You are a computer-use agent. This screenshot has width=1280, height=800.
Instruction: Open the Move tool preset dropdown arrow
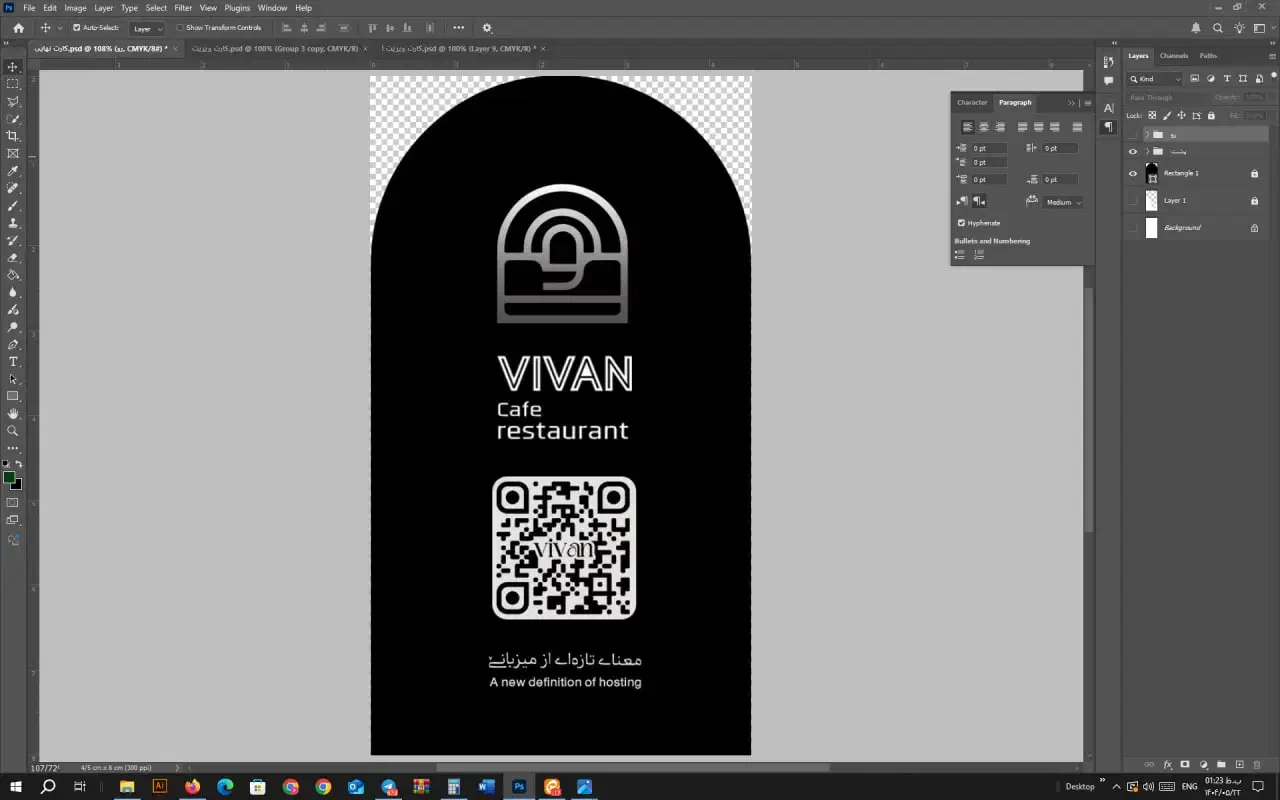60,28
